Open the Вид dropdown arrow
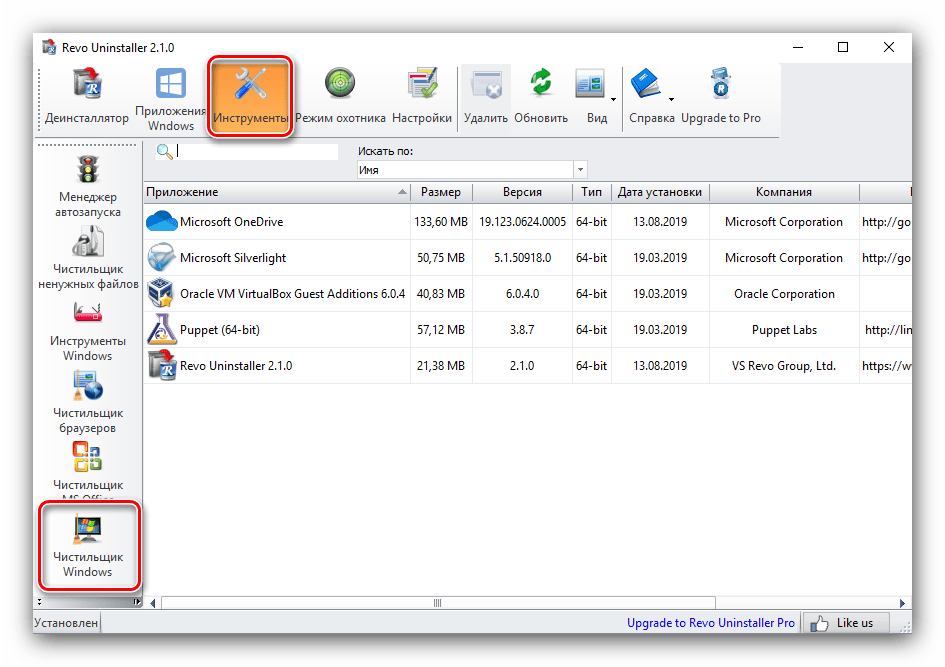The width and height of the screenshot is (945, 667). (612, 99)
